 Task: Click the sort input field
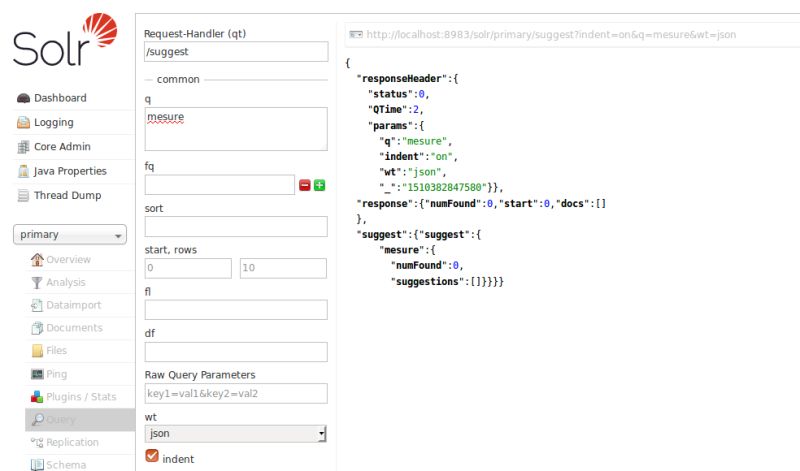click(236, 227)
